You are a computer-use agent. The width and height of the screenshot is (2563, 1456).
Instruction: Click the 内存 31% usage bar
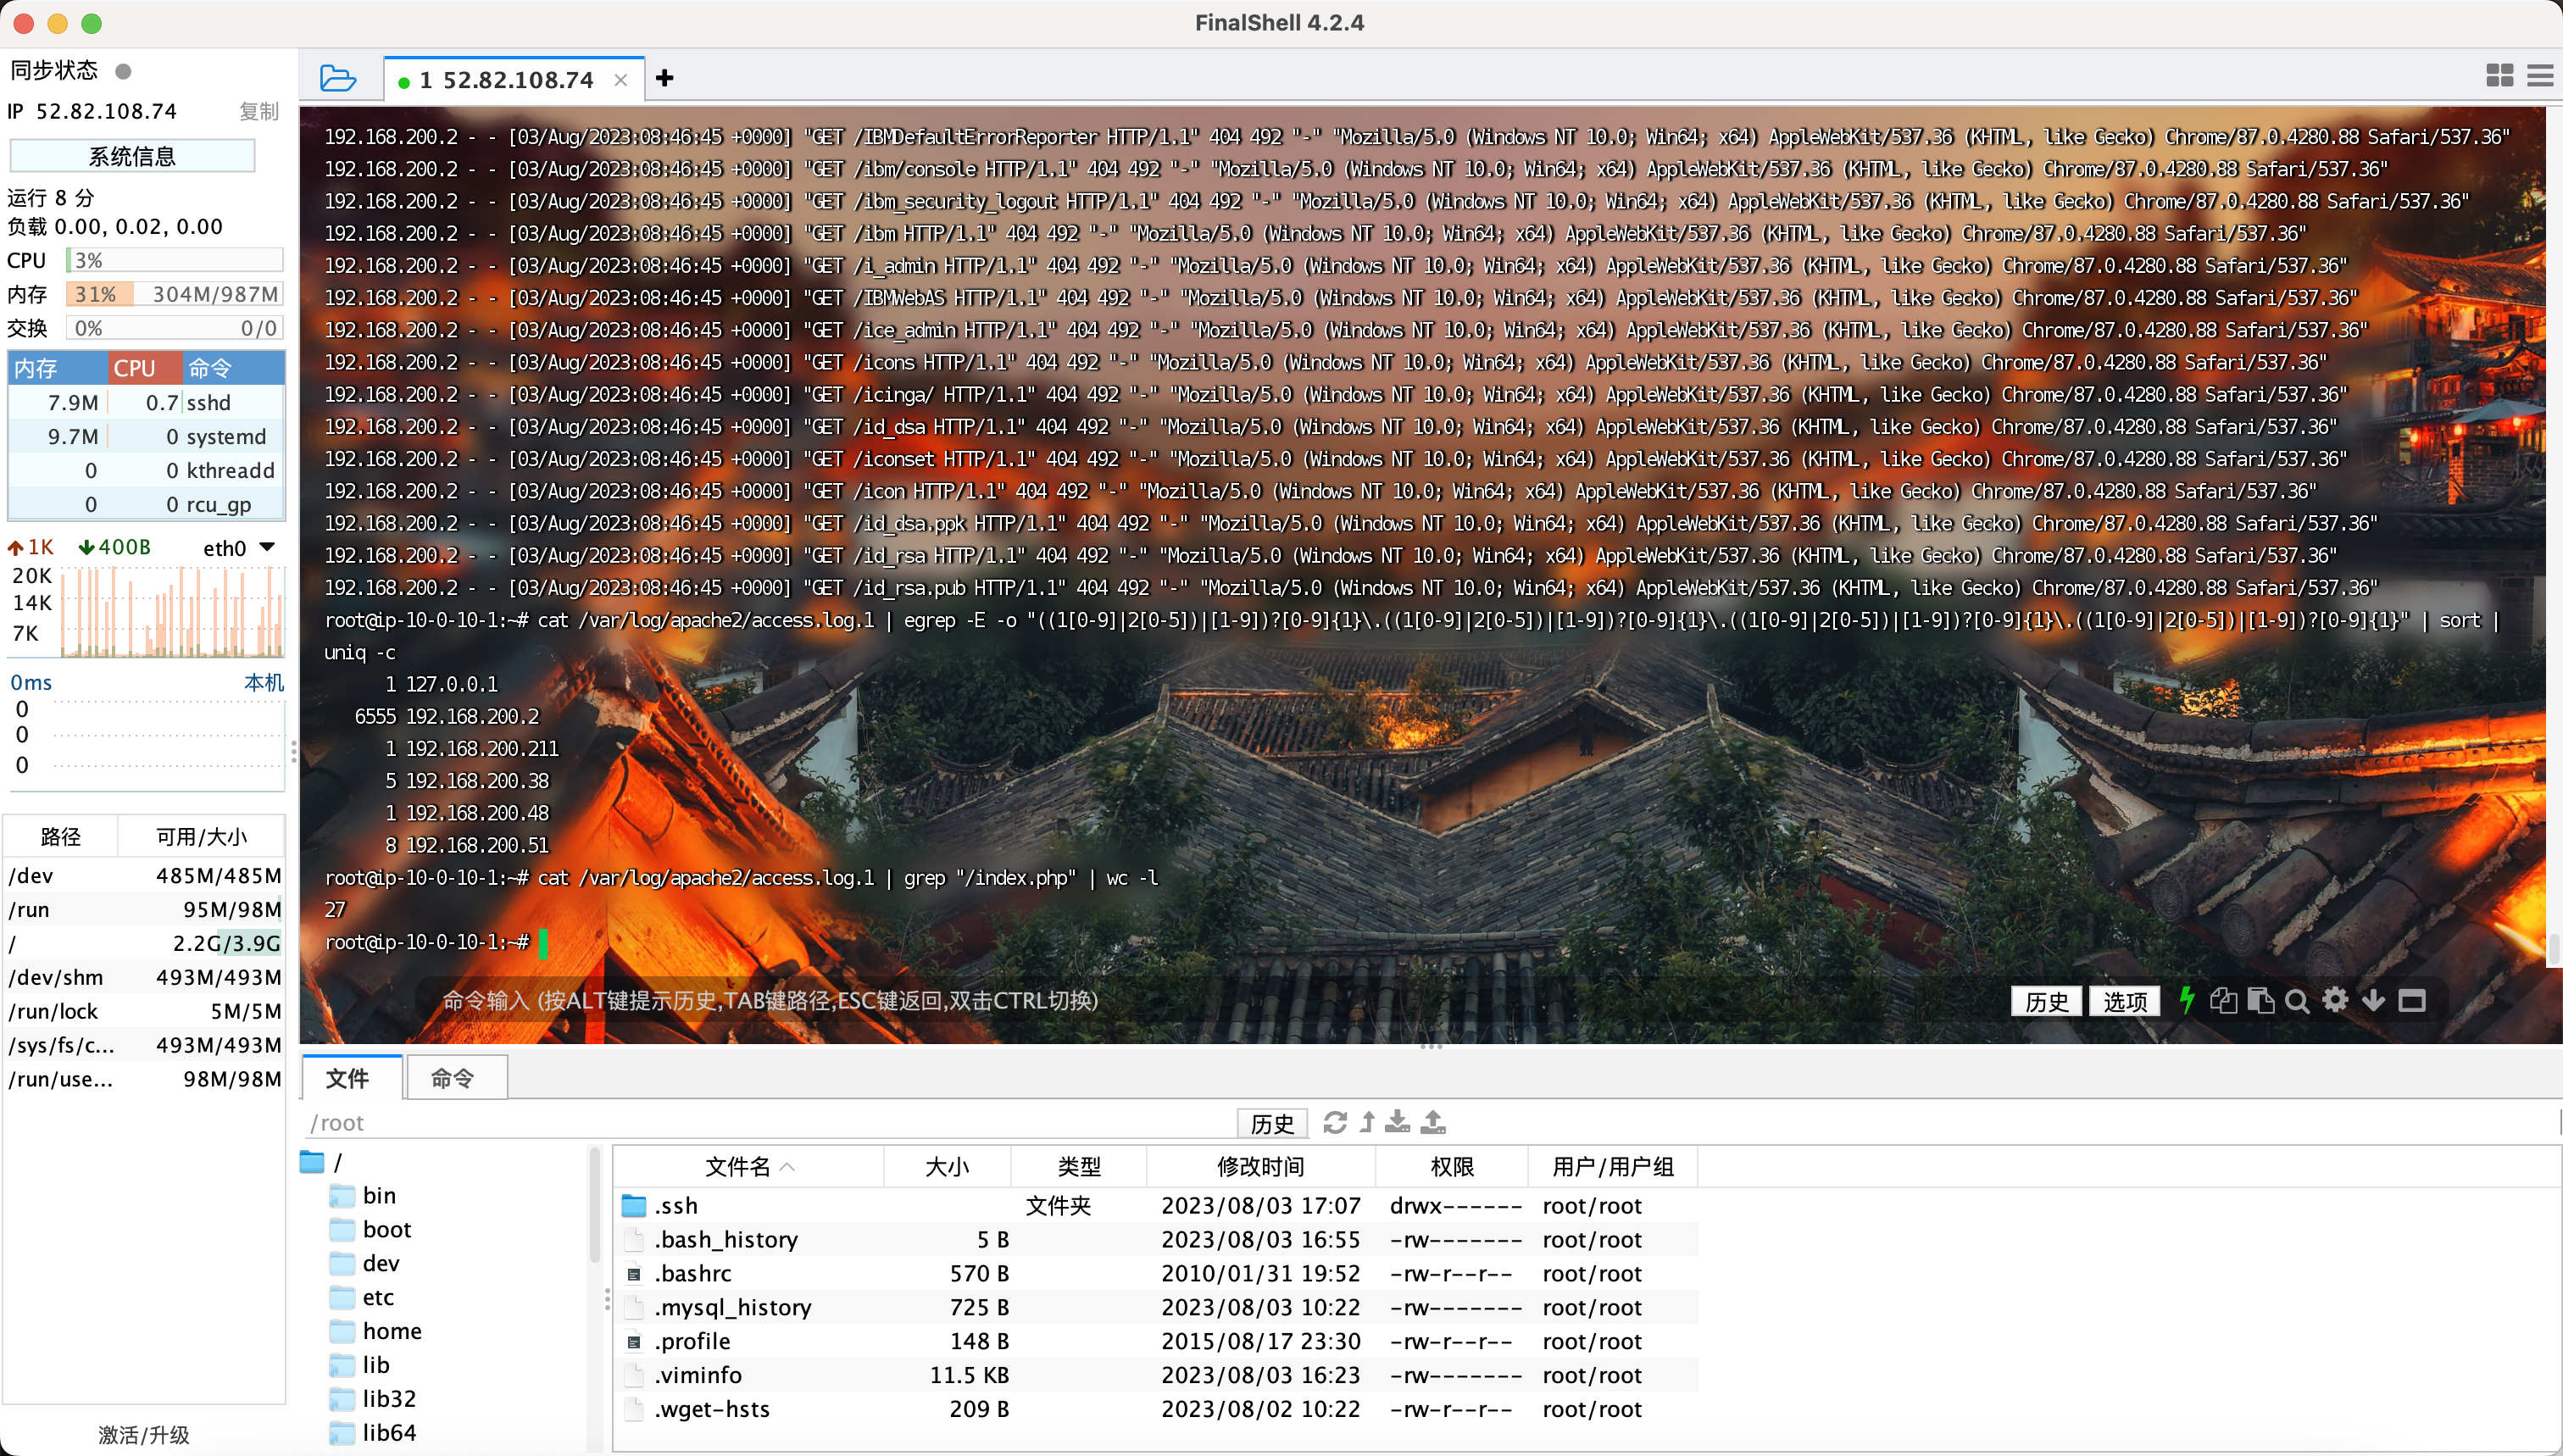tap(175, 295)
